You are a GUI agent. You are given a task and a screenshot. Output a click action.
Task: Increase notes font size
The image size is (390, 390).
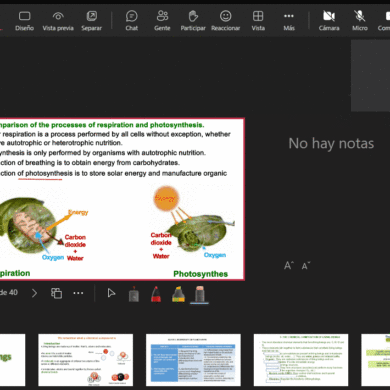click(x=289, y=266)
